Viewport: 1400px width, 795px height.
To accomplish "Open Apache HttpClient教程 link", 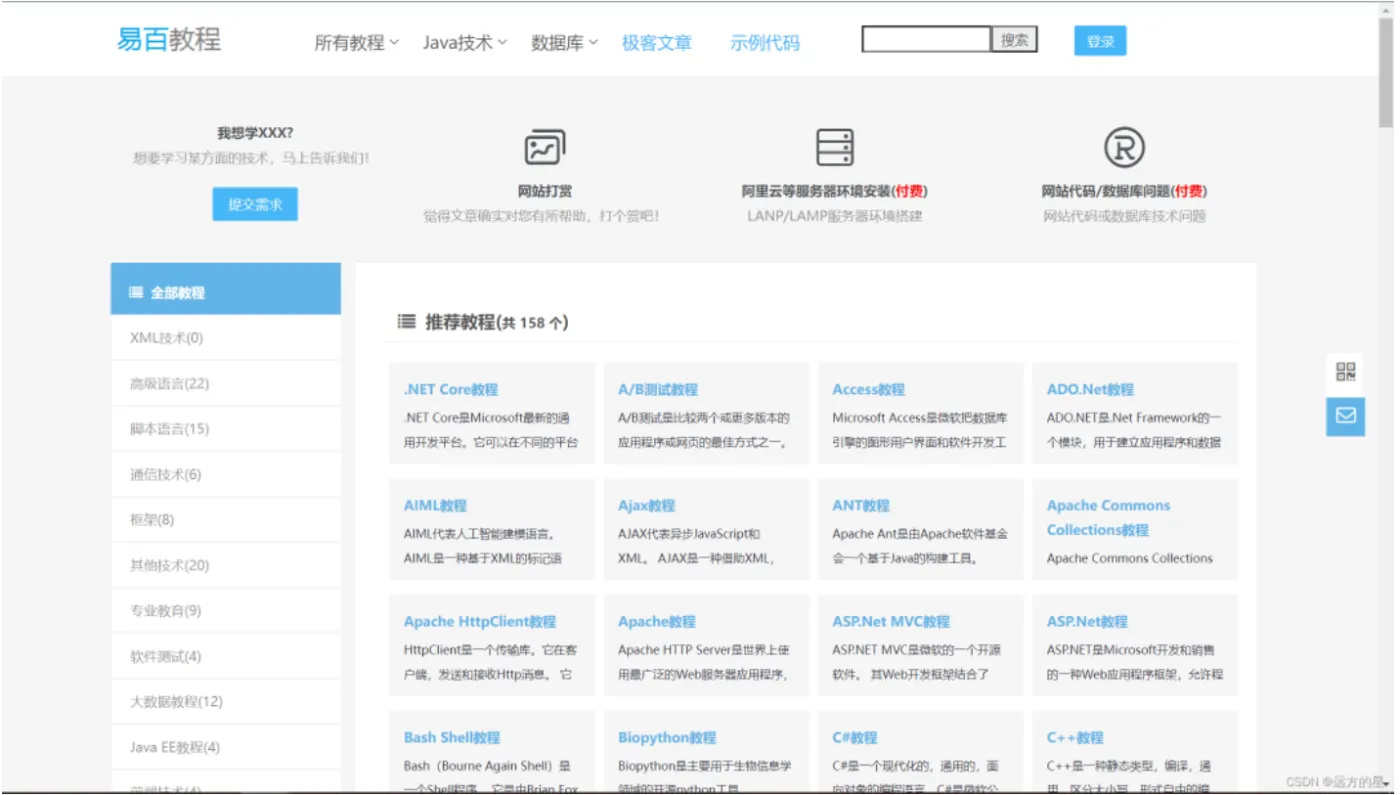I will tap(480, 621).
